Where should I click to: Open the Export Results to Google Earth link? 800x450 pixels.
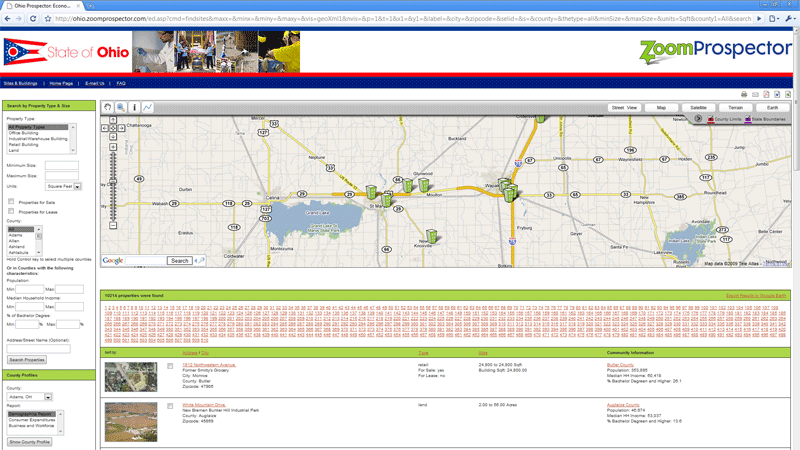pyautogui.click(x=756, y=295)
